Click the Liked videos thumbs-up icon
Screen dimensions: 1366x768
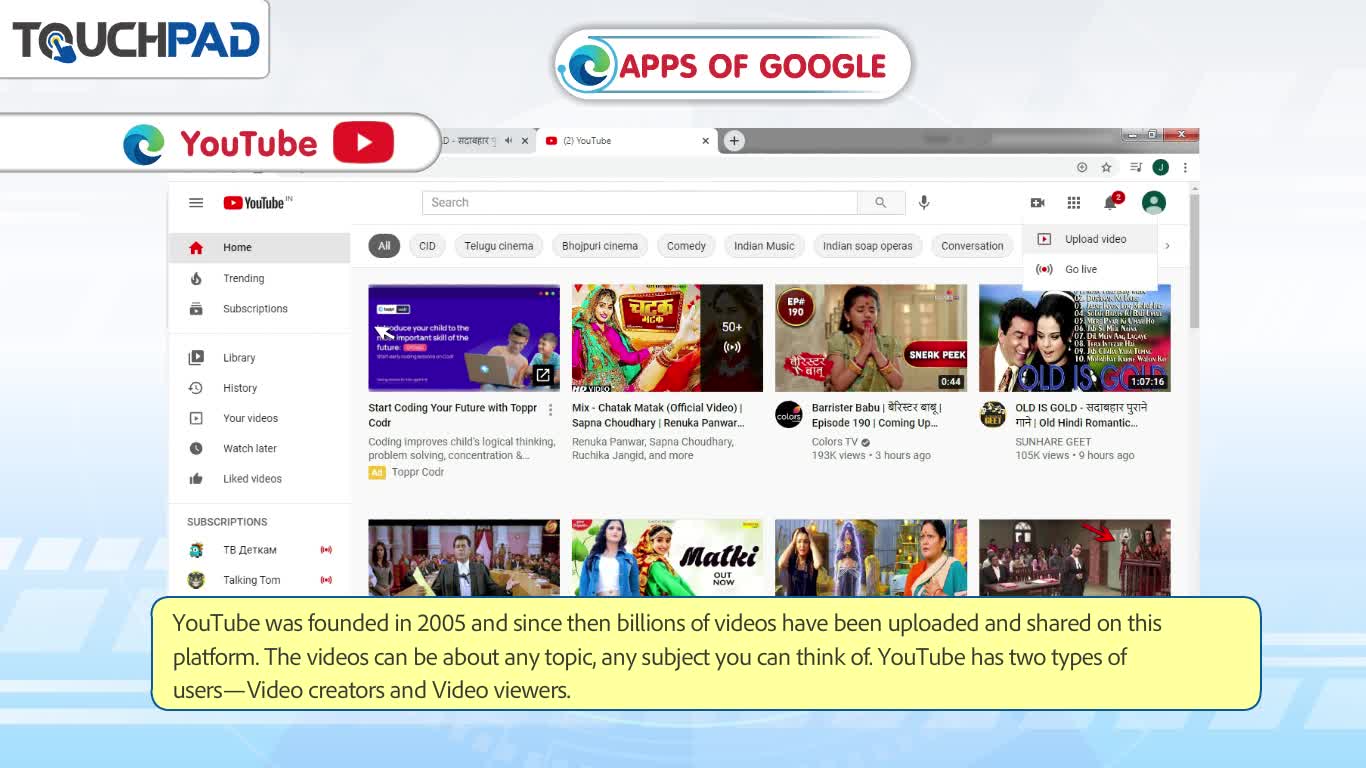tap(196, 479)
